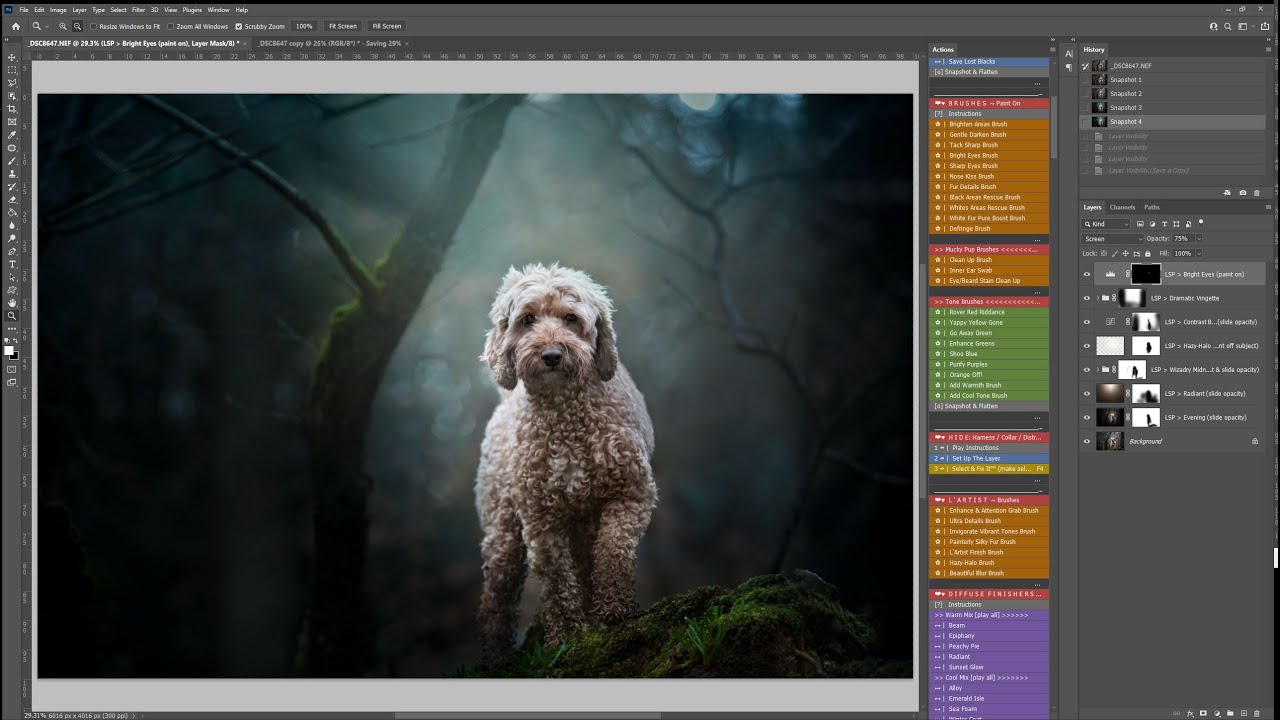Switch to the Channels tab

[x=1122, y=207]
